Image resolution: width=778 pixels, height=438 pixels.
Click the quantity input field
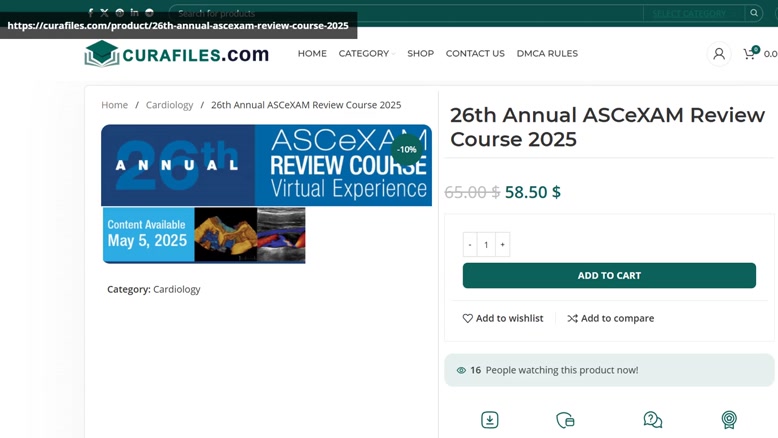[x=486, y=245]
